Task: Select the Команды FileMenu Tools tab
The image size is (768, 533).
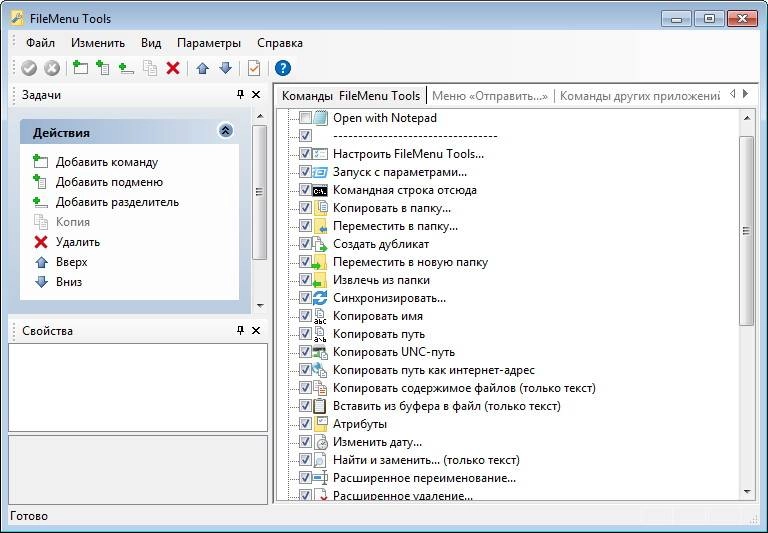Action: tap(351, 96)
